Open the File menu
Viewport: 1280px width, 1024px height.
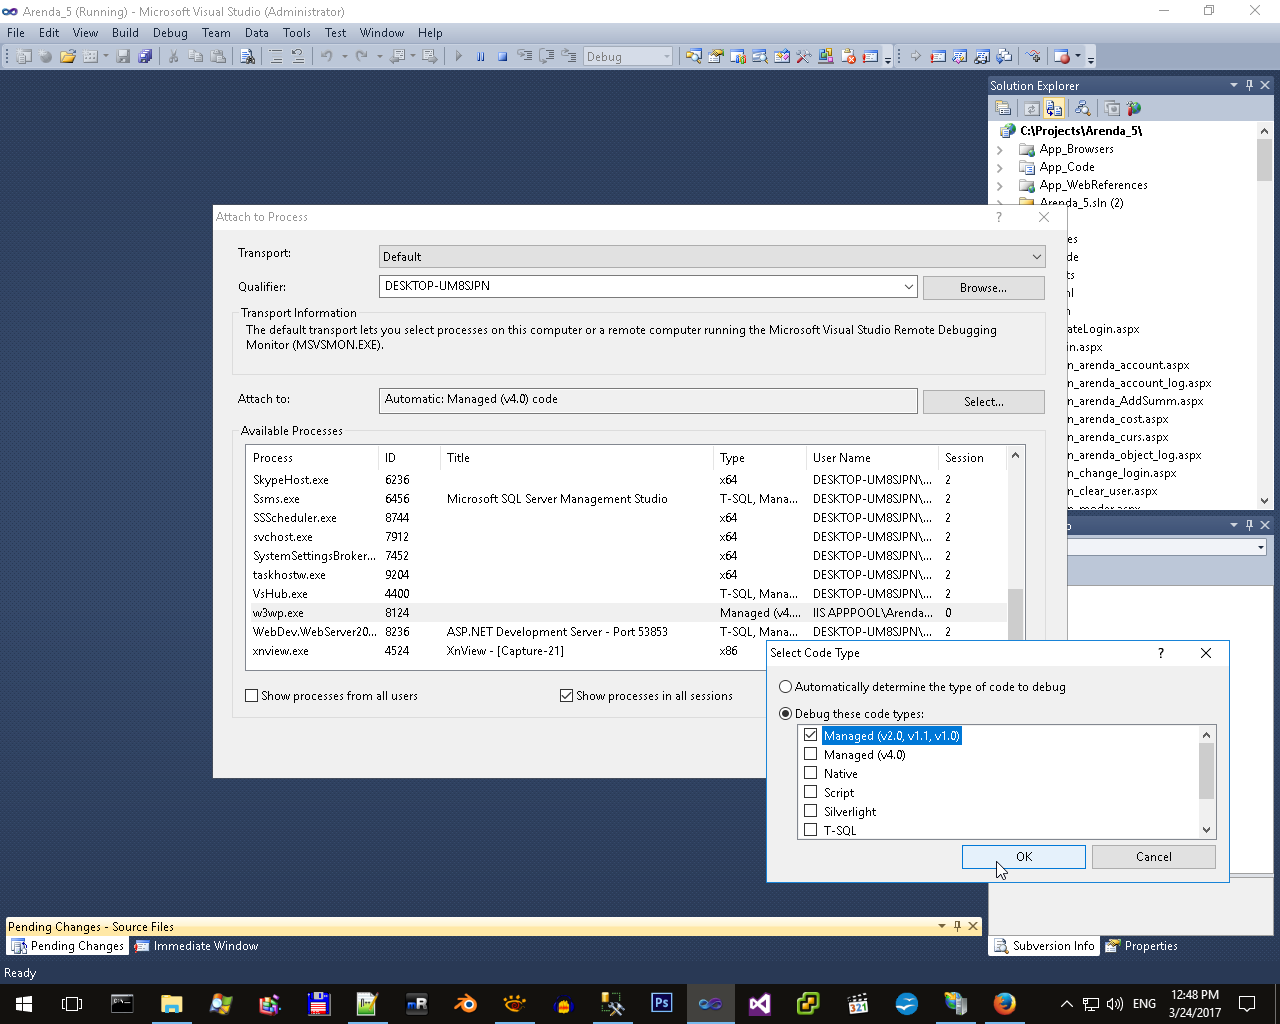16,33
